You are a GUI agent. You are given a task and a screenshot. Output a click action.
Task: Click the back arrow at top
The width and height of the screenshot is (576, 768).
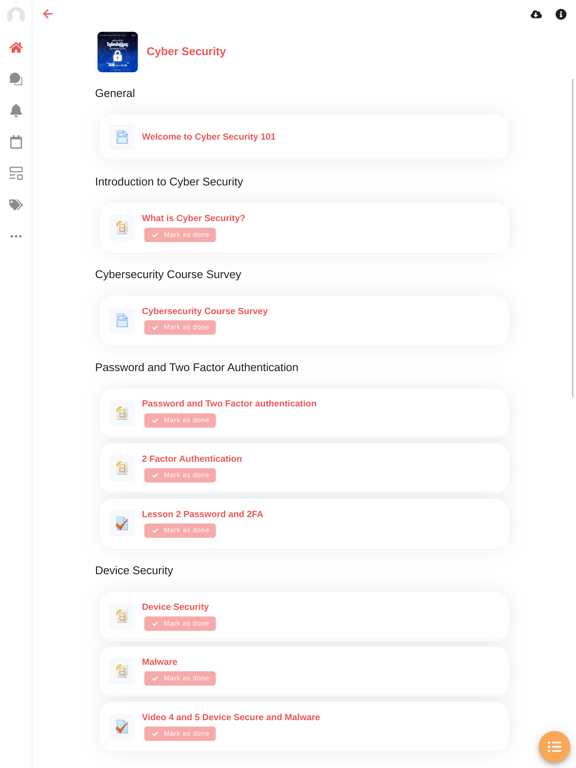point(48,14)
